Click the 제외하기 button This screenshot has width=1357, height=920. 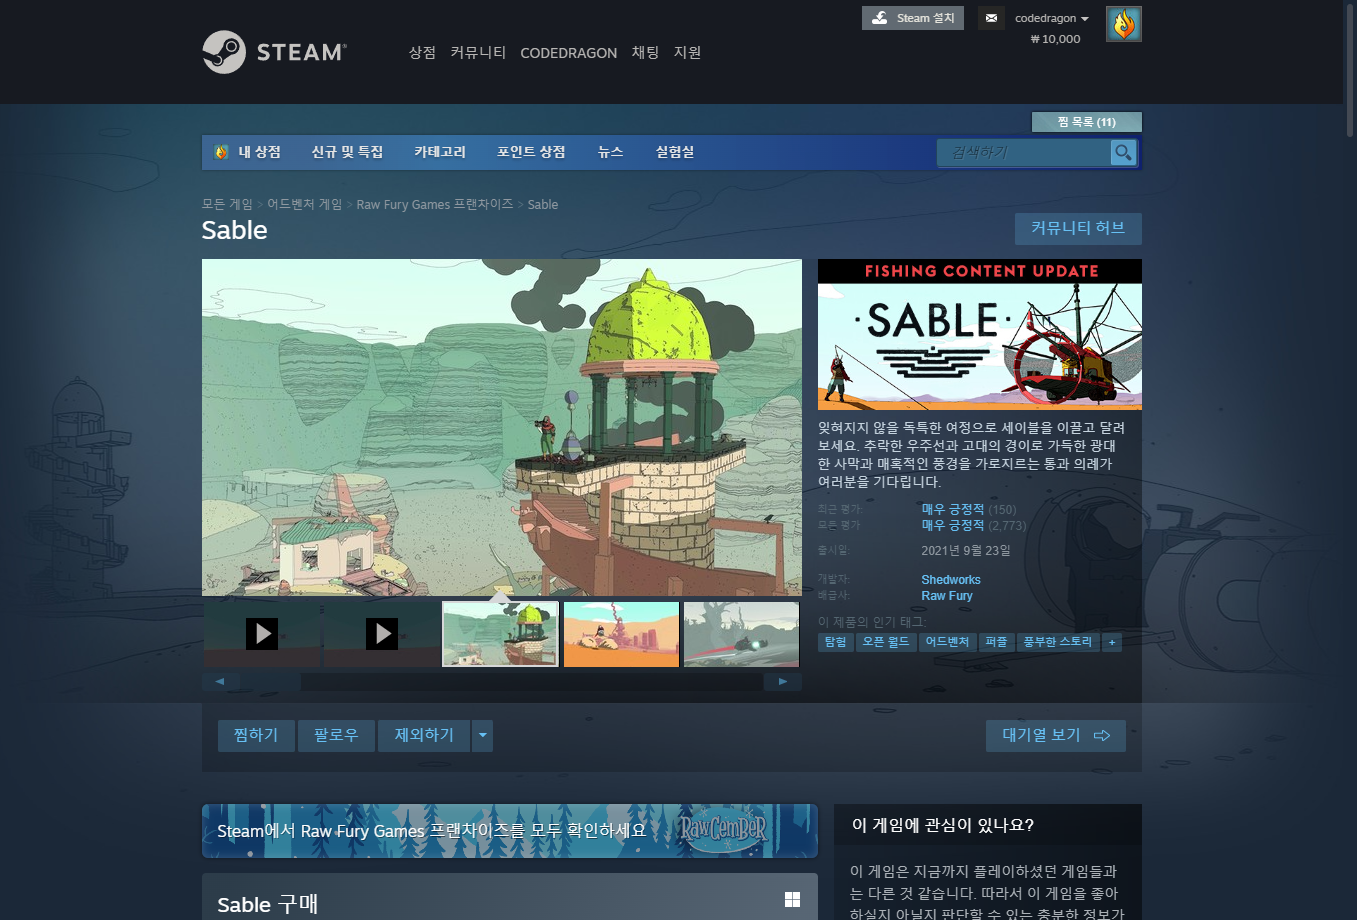[424, 736]
